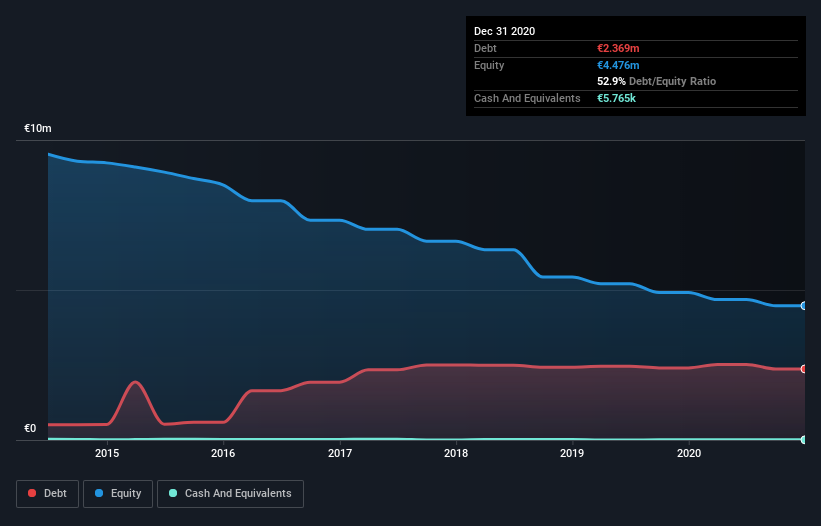The width and height of the screenshot is (821, 526).
Task: Select the 2020 x-axis label
Action: coord(689,453)
